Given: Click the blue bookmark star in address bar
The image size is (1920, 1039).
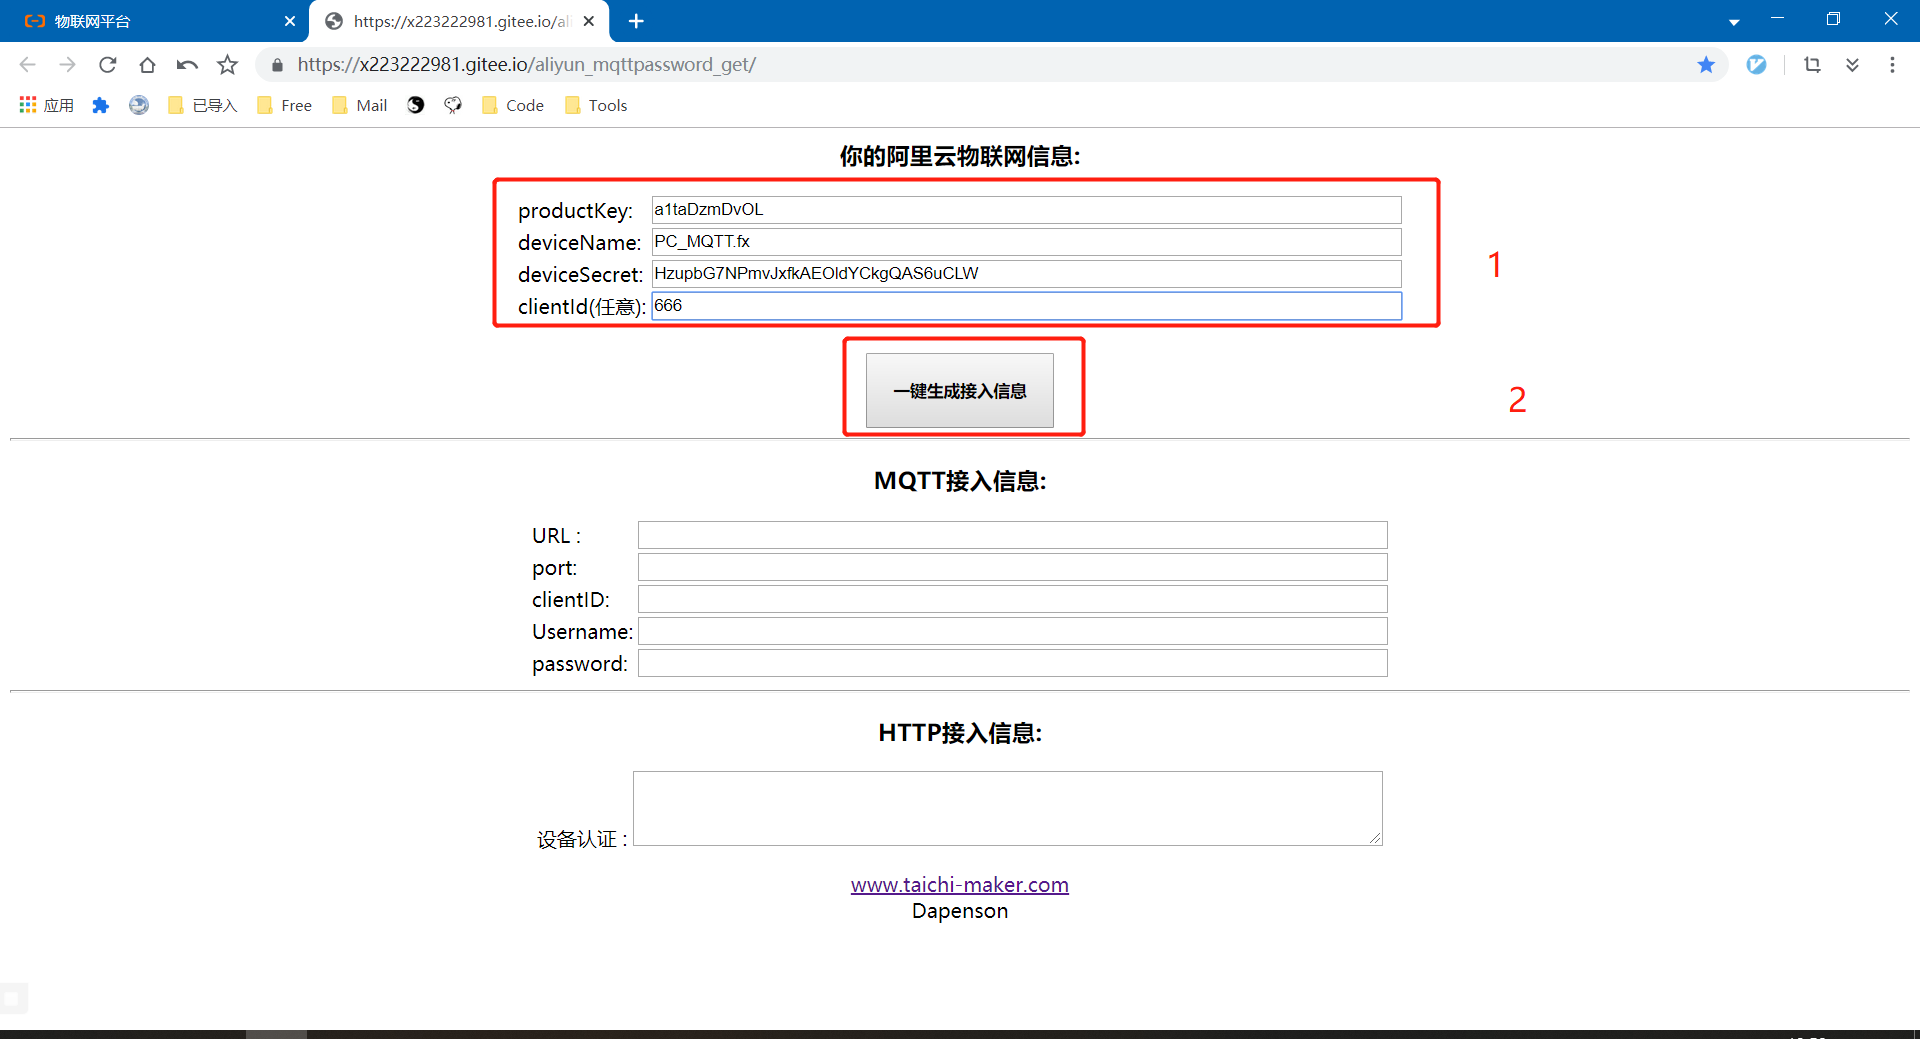Looking at the screenshot, I should point(1706,65).
